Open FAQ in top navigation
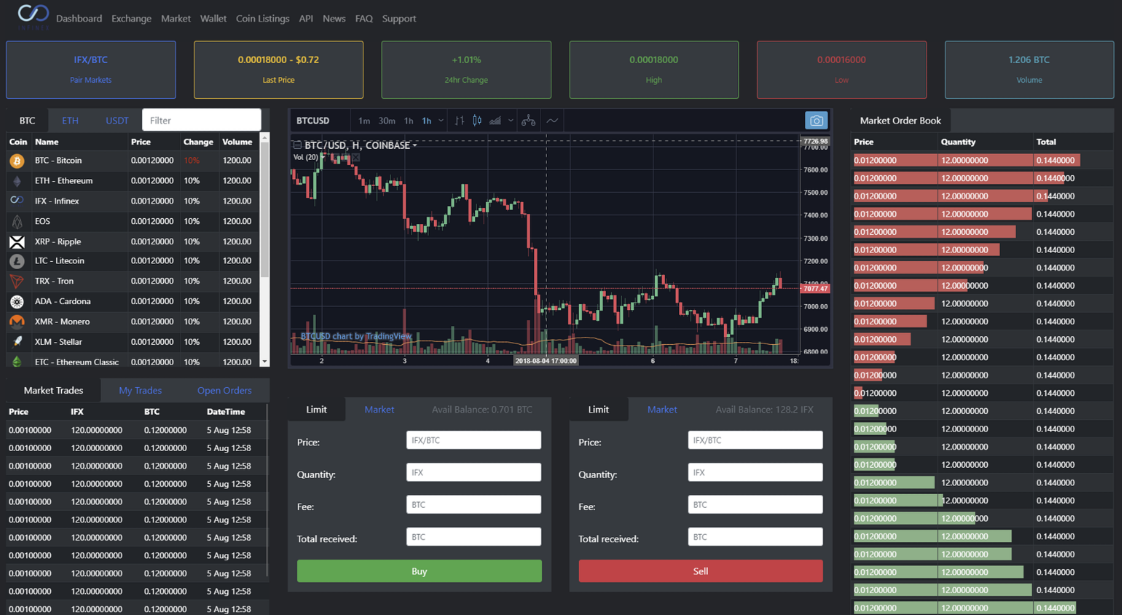 tap(364, 19)
